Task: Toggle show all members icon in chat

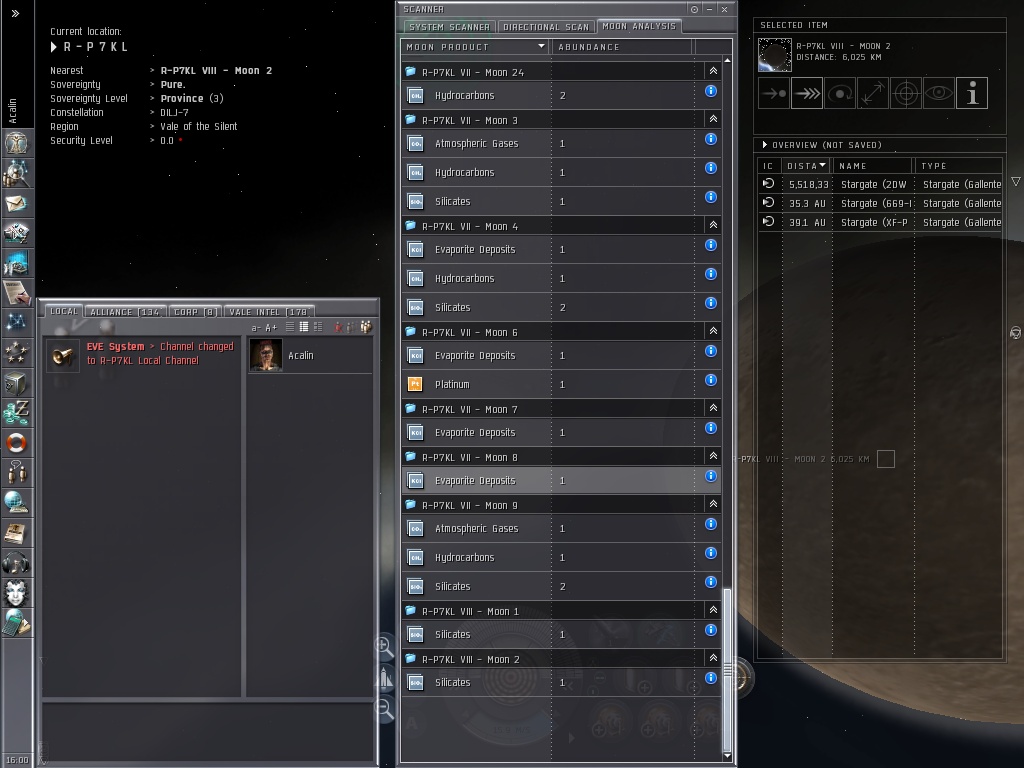Action: click(x=366, y=327)
